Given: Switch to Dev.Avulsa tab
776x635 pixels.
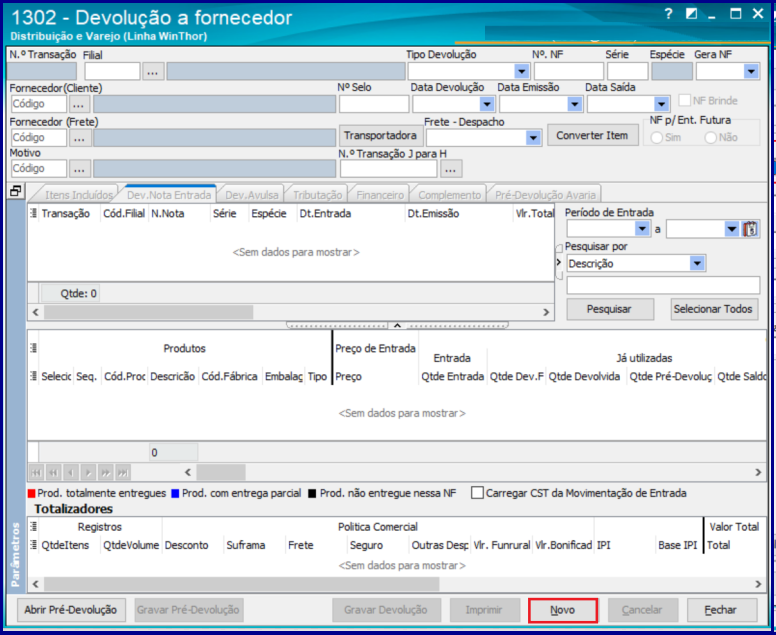Looking at the screenshot, I should click(x=251, y=195).
